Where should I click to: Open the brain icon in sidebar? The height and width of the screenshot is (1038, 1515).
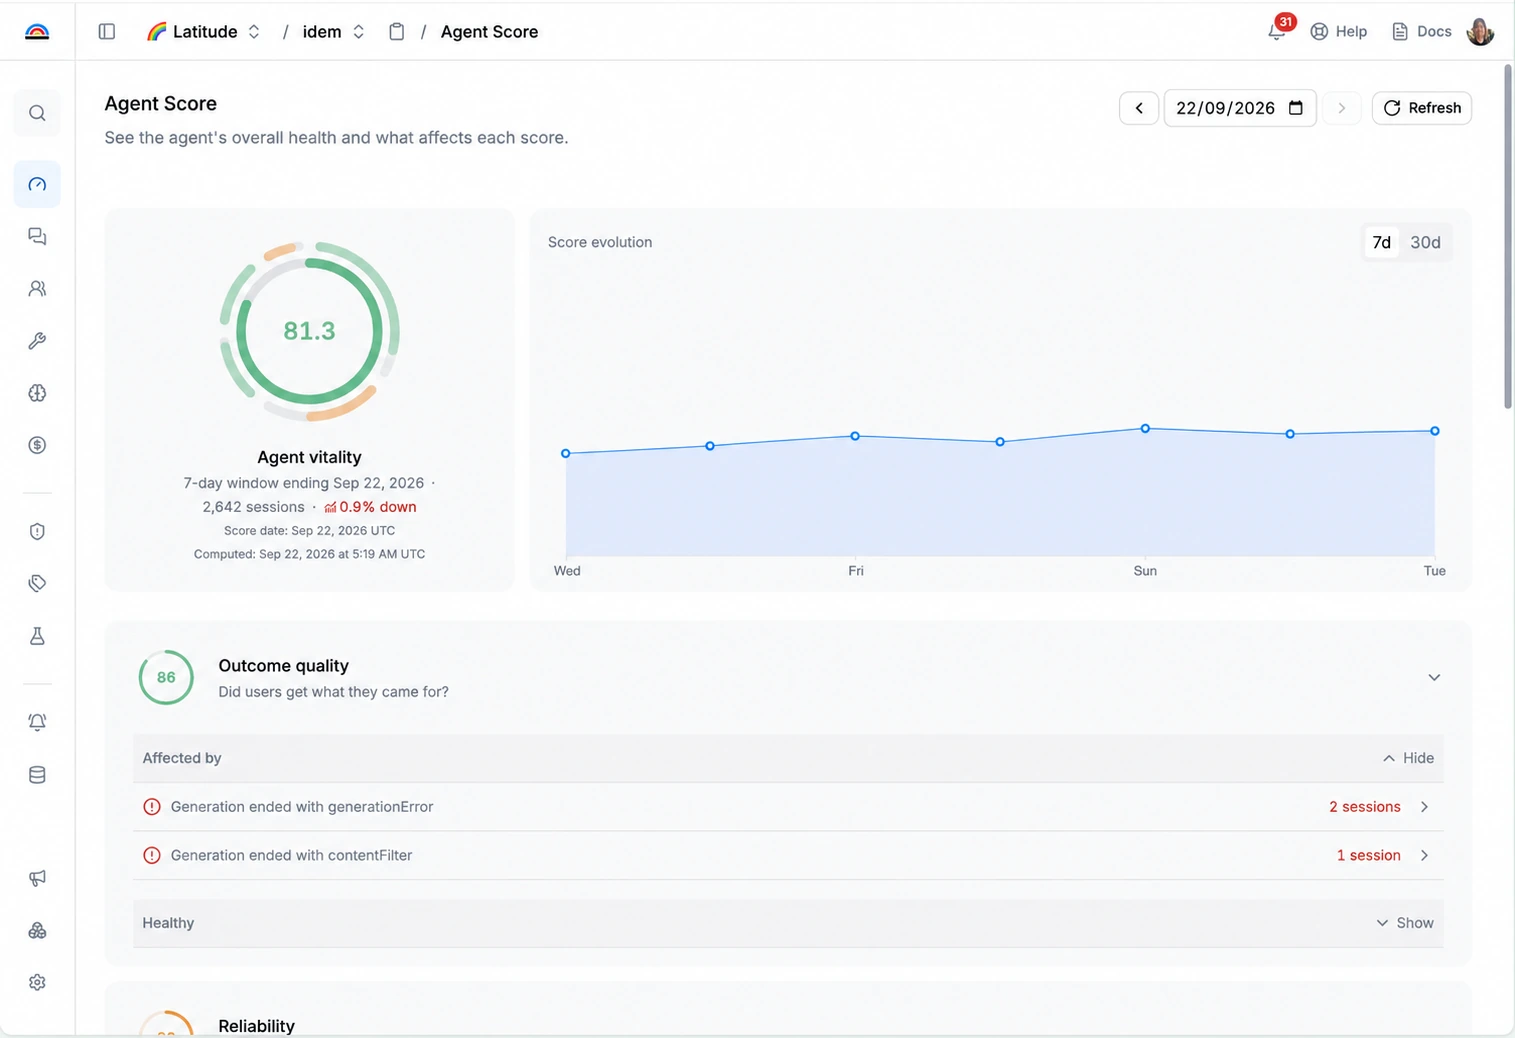(x=37, y=393)
